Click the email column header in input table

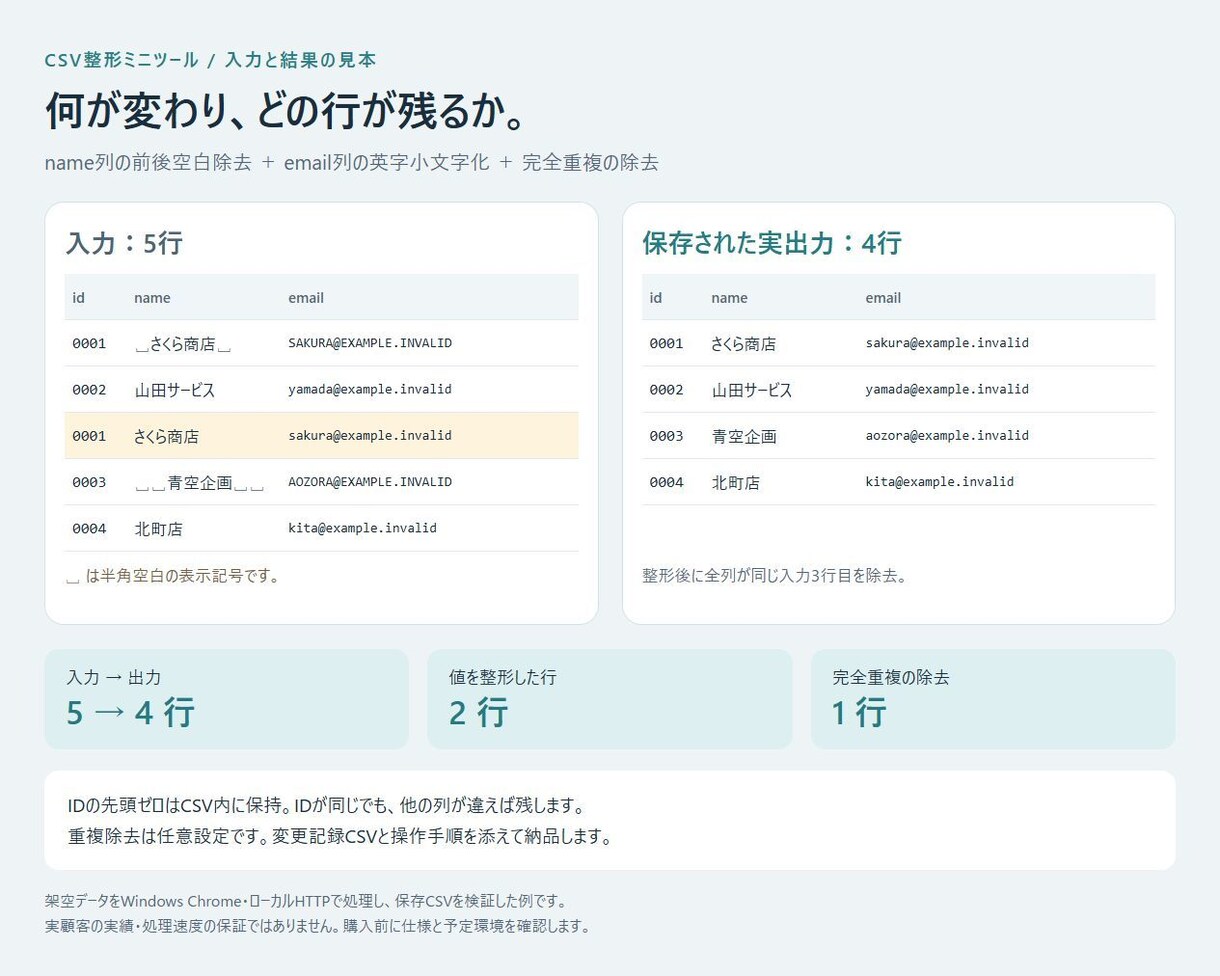[x=306, y=297]
